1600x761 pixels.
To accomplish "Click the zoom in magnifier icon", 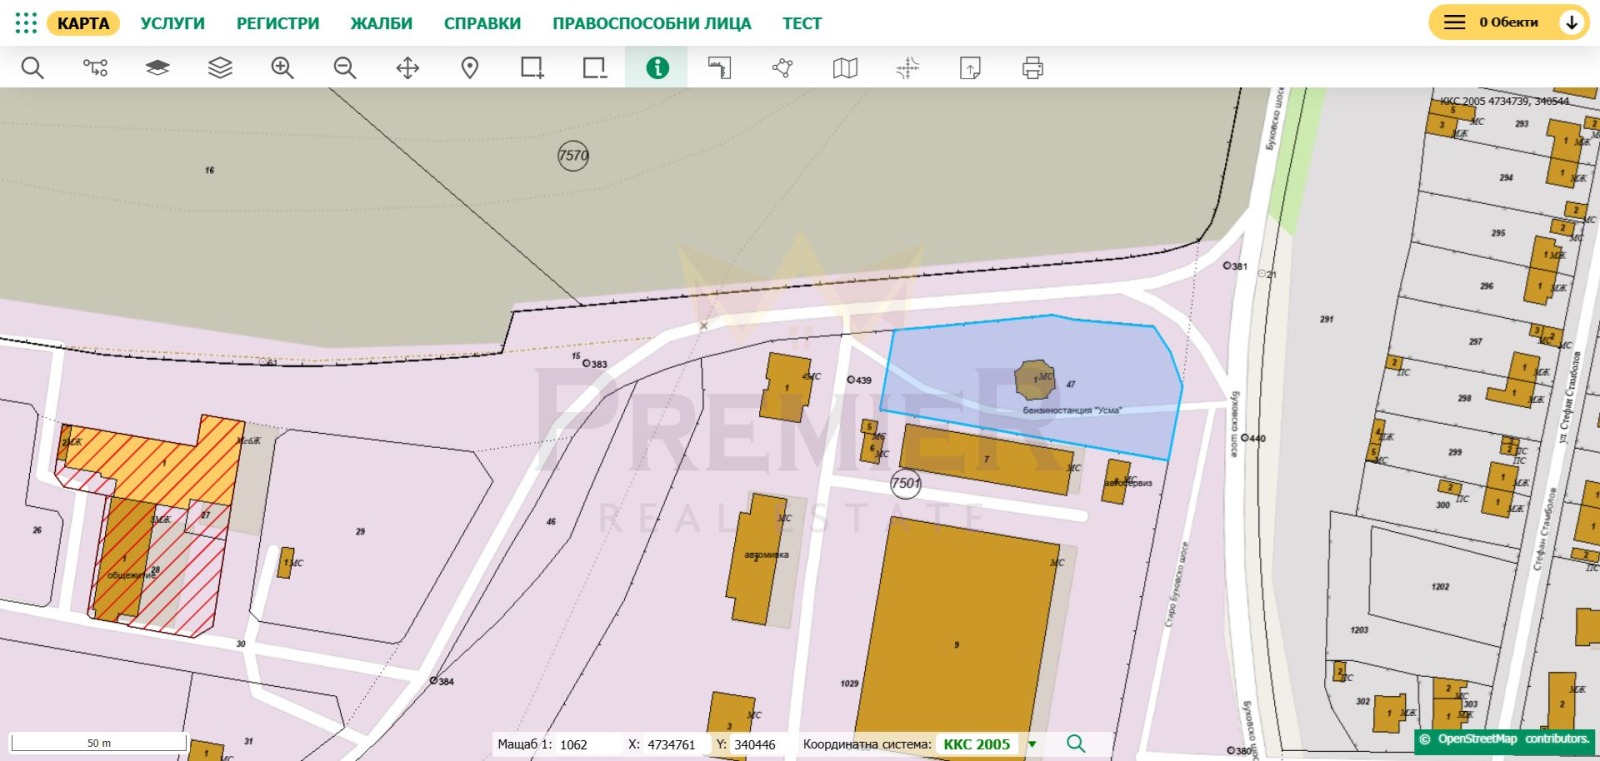I will pos(283,68).
